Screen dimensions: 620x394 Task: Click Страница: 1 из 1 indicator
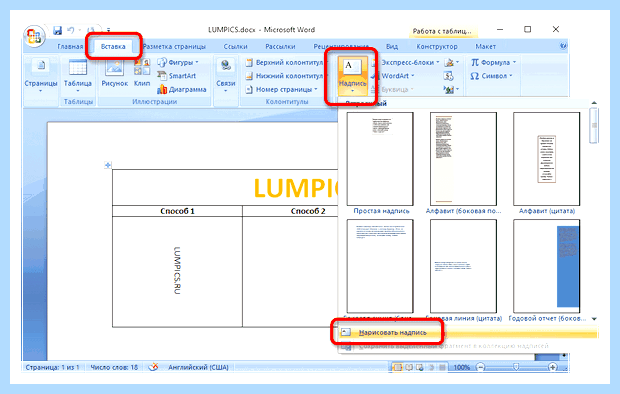pyautogui.click(x=52, y=367)
